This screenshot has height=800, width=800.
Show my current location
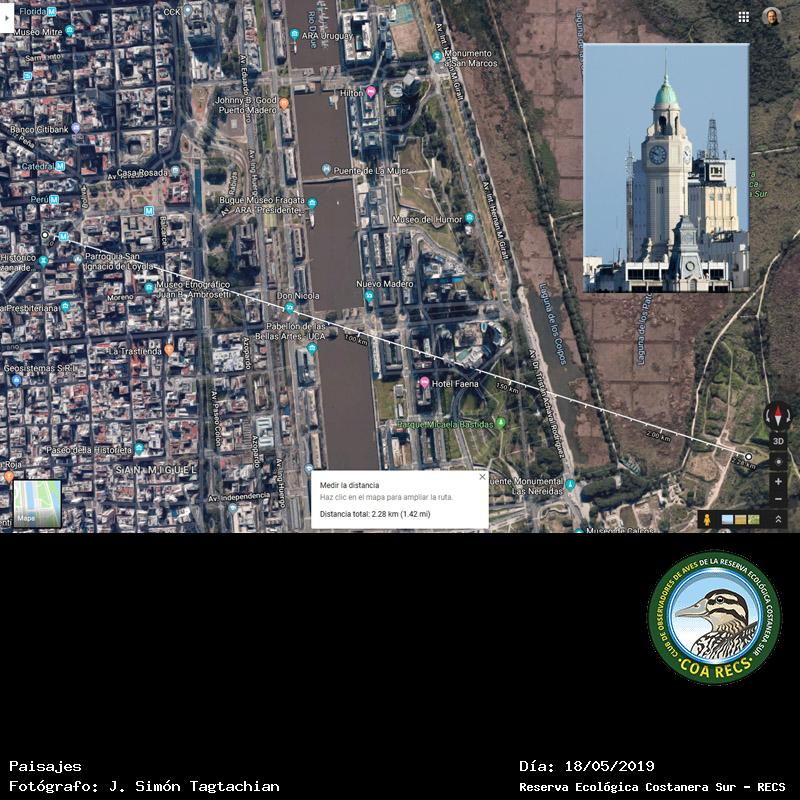[x=778, y=462]
